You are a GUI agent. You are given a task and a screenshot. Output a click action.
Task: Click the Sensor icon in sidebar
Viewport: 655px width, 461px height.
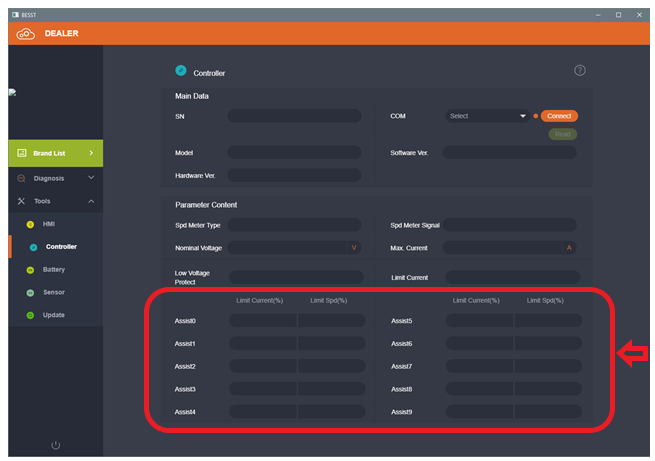point(30,293)
